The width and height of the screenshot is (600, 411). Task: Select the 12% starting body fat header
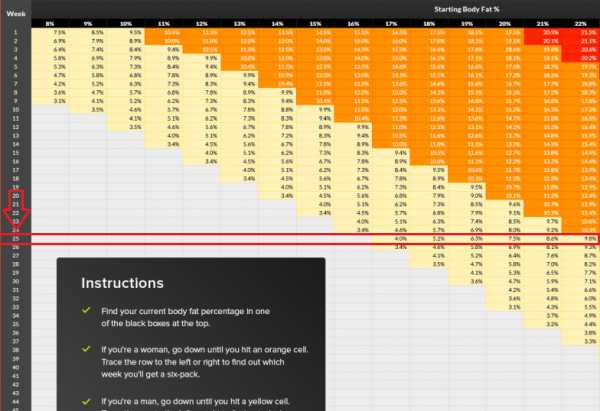(x=202, y=24)
